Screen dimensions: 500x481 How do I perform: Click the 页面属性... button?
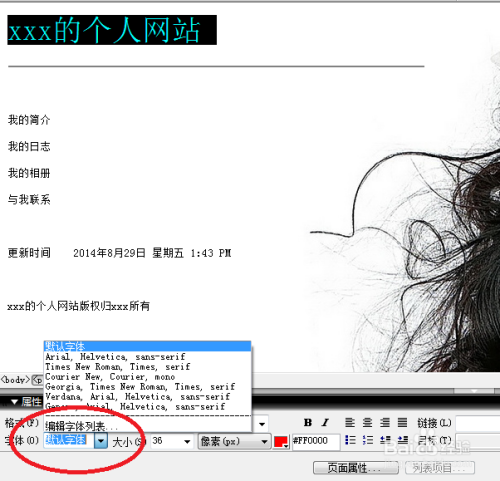[355, 468]
